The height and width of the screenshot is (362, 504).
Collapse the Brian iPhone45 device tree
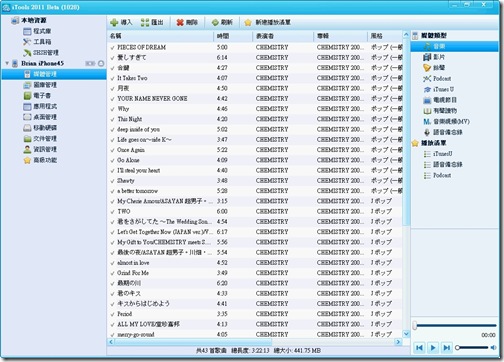7,63
